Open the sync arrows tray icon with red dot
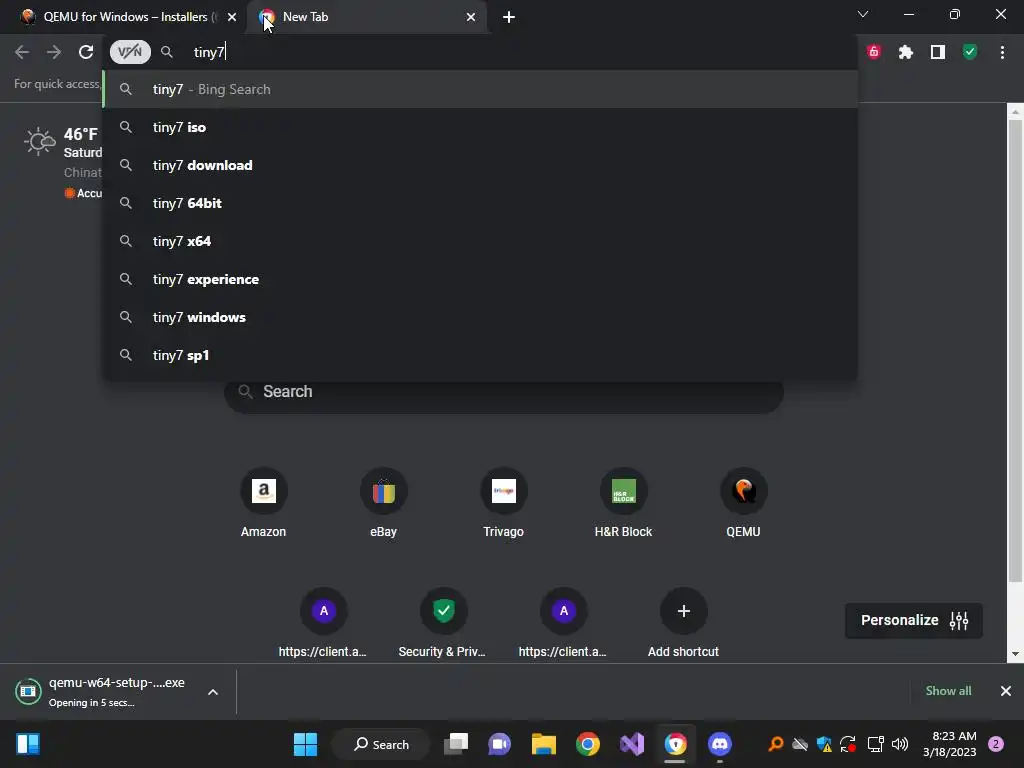Image resolution: width=1024 pixels, height=768 pixels. tap(848, 744)
